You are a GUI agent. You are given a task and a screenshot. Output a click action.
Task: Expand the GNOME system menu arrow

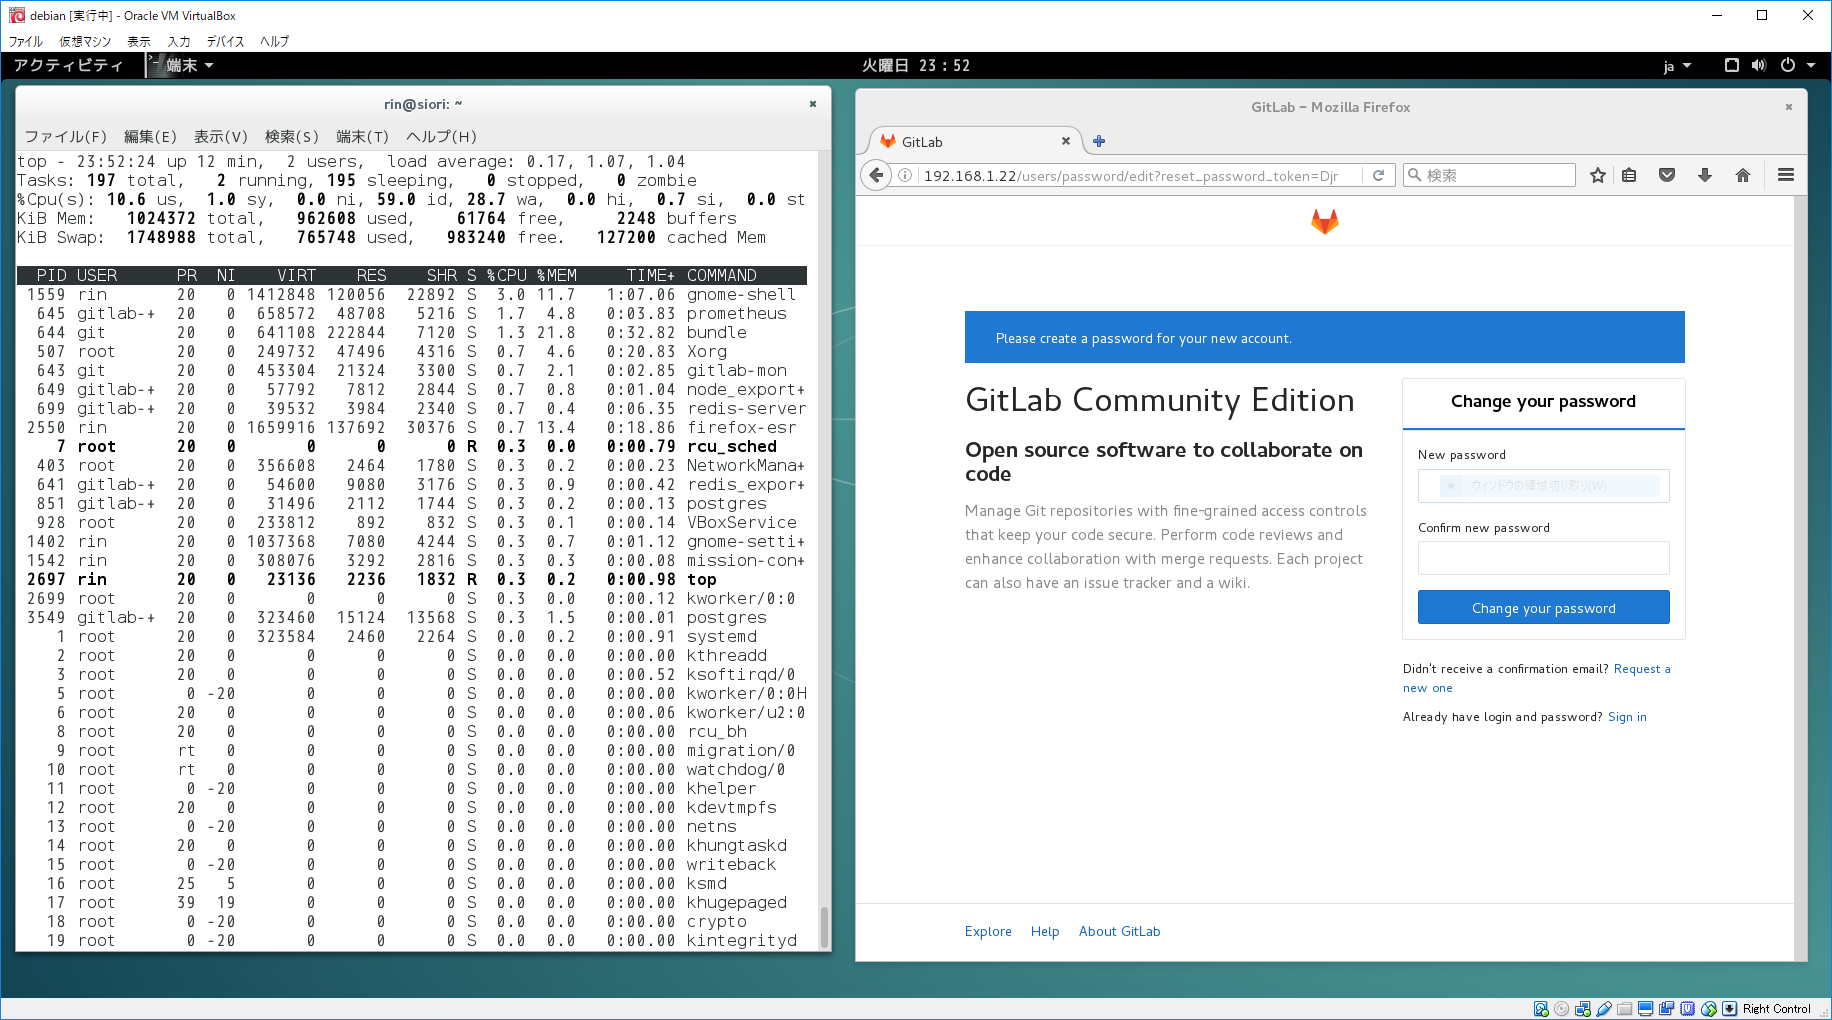pyautogui.click(x=1811, y=66)
